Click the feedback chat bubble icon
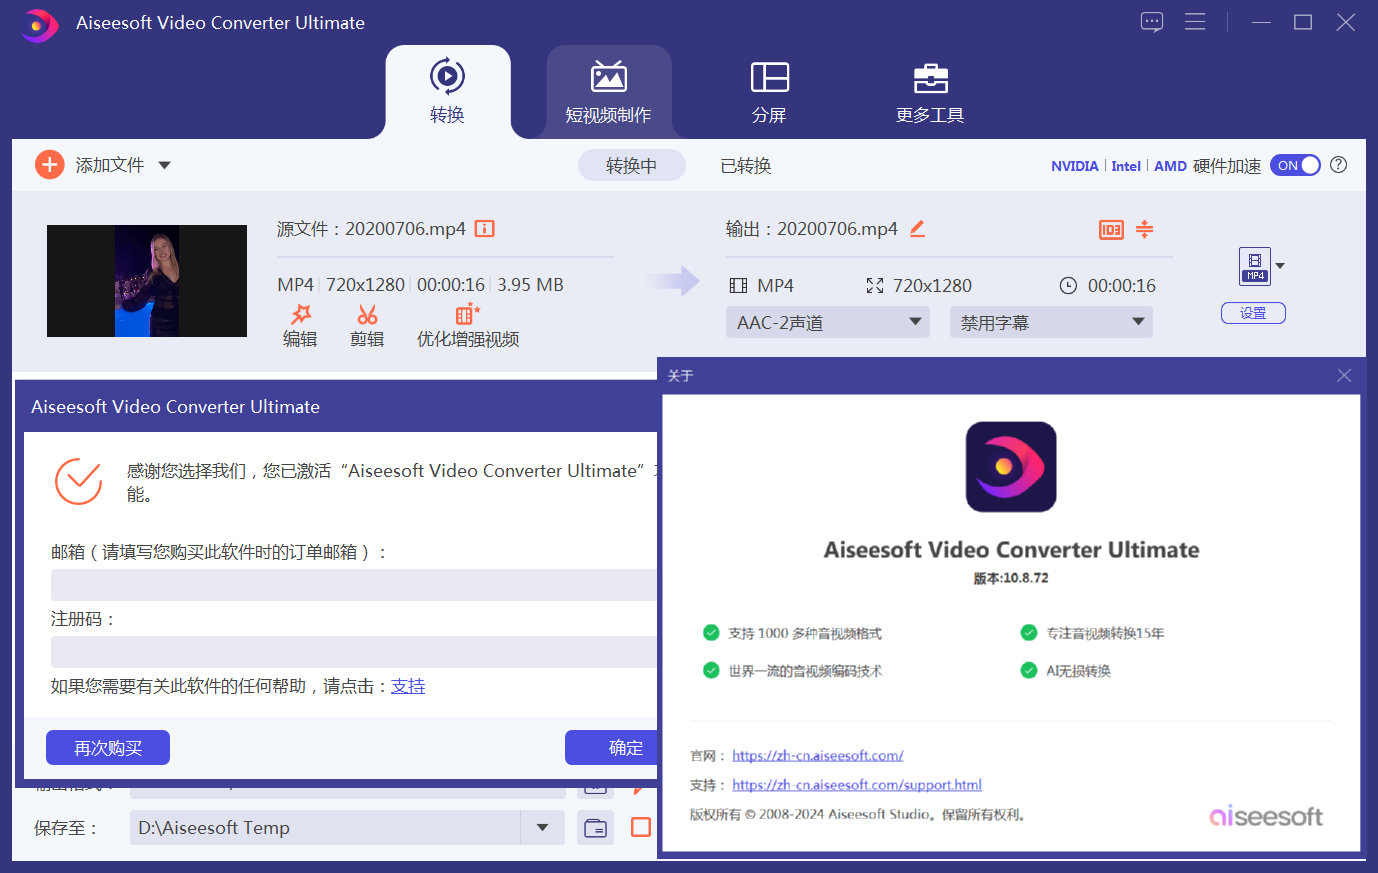1378x873 pixels. (1152, 22)
